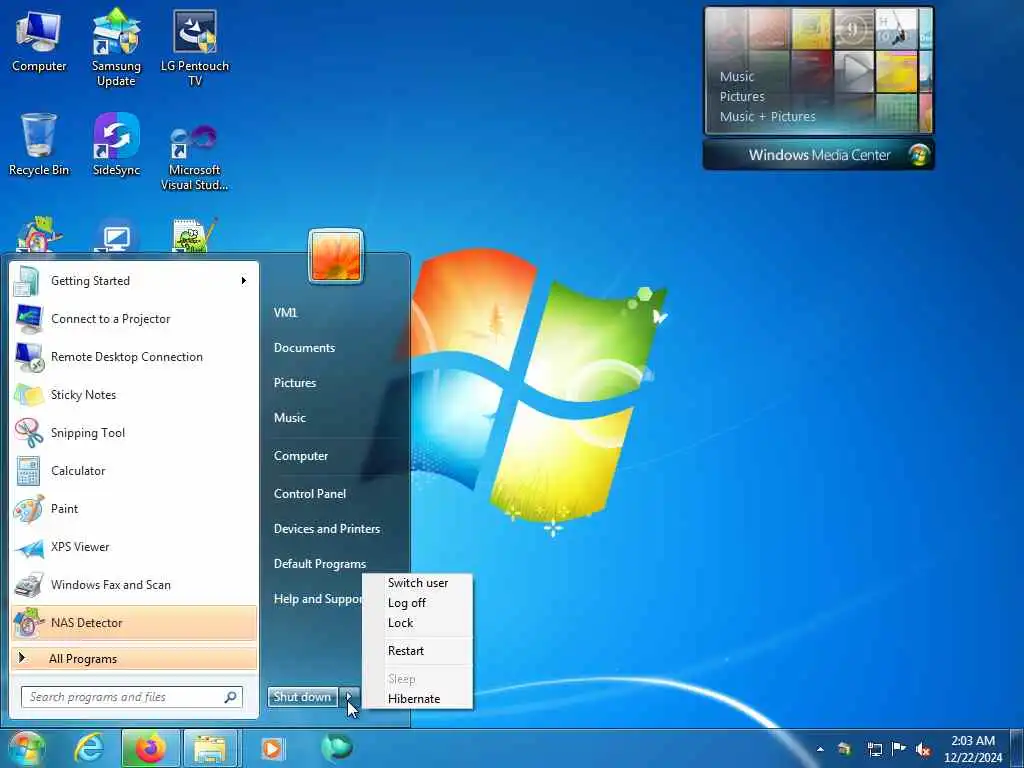Open Pictures from Start menu right pane
This screenshot has width=1024, height=768.
pyautogui.click(x=295, y=383)
